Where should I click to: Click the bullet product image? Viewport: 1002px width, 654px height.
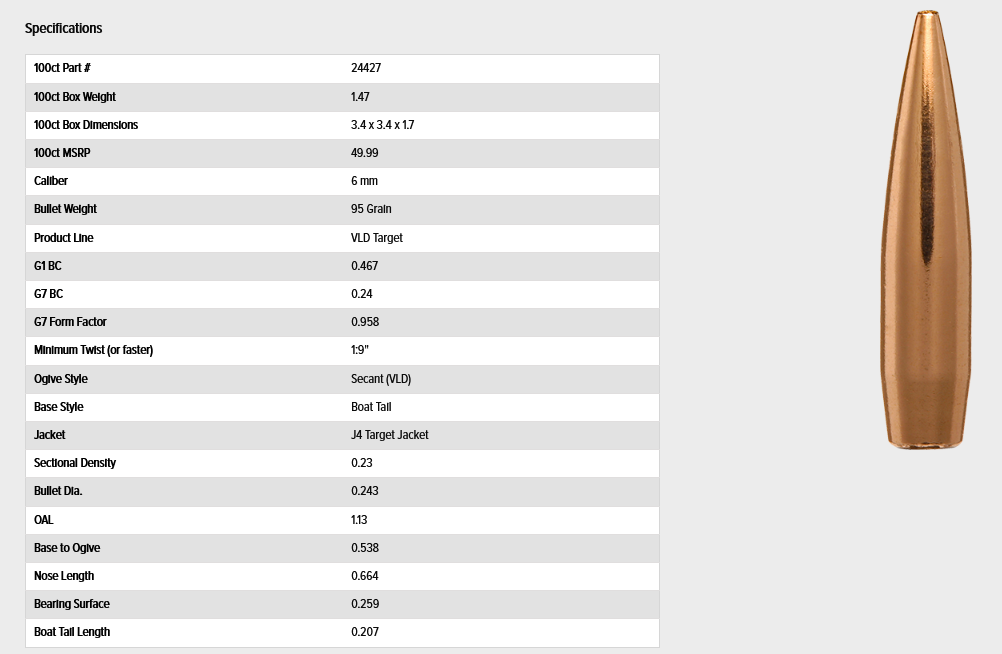[925, 230]
